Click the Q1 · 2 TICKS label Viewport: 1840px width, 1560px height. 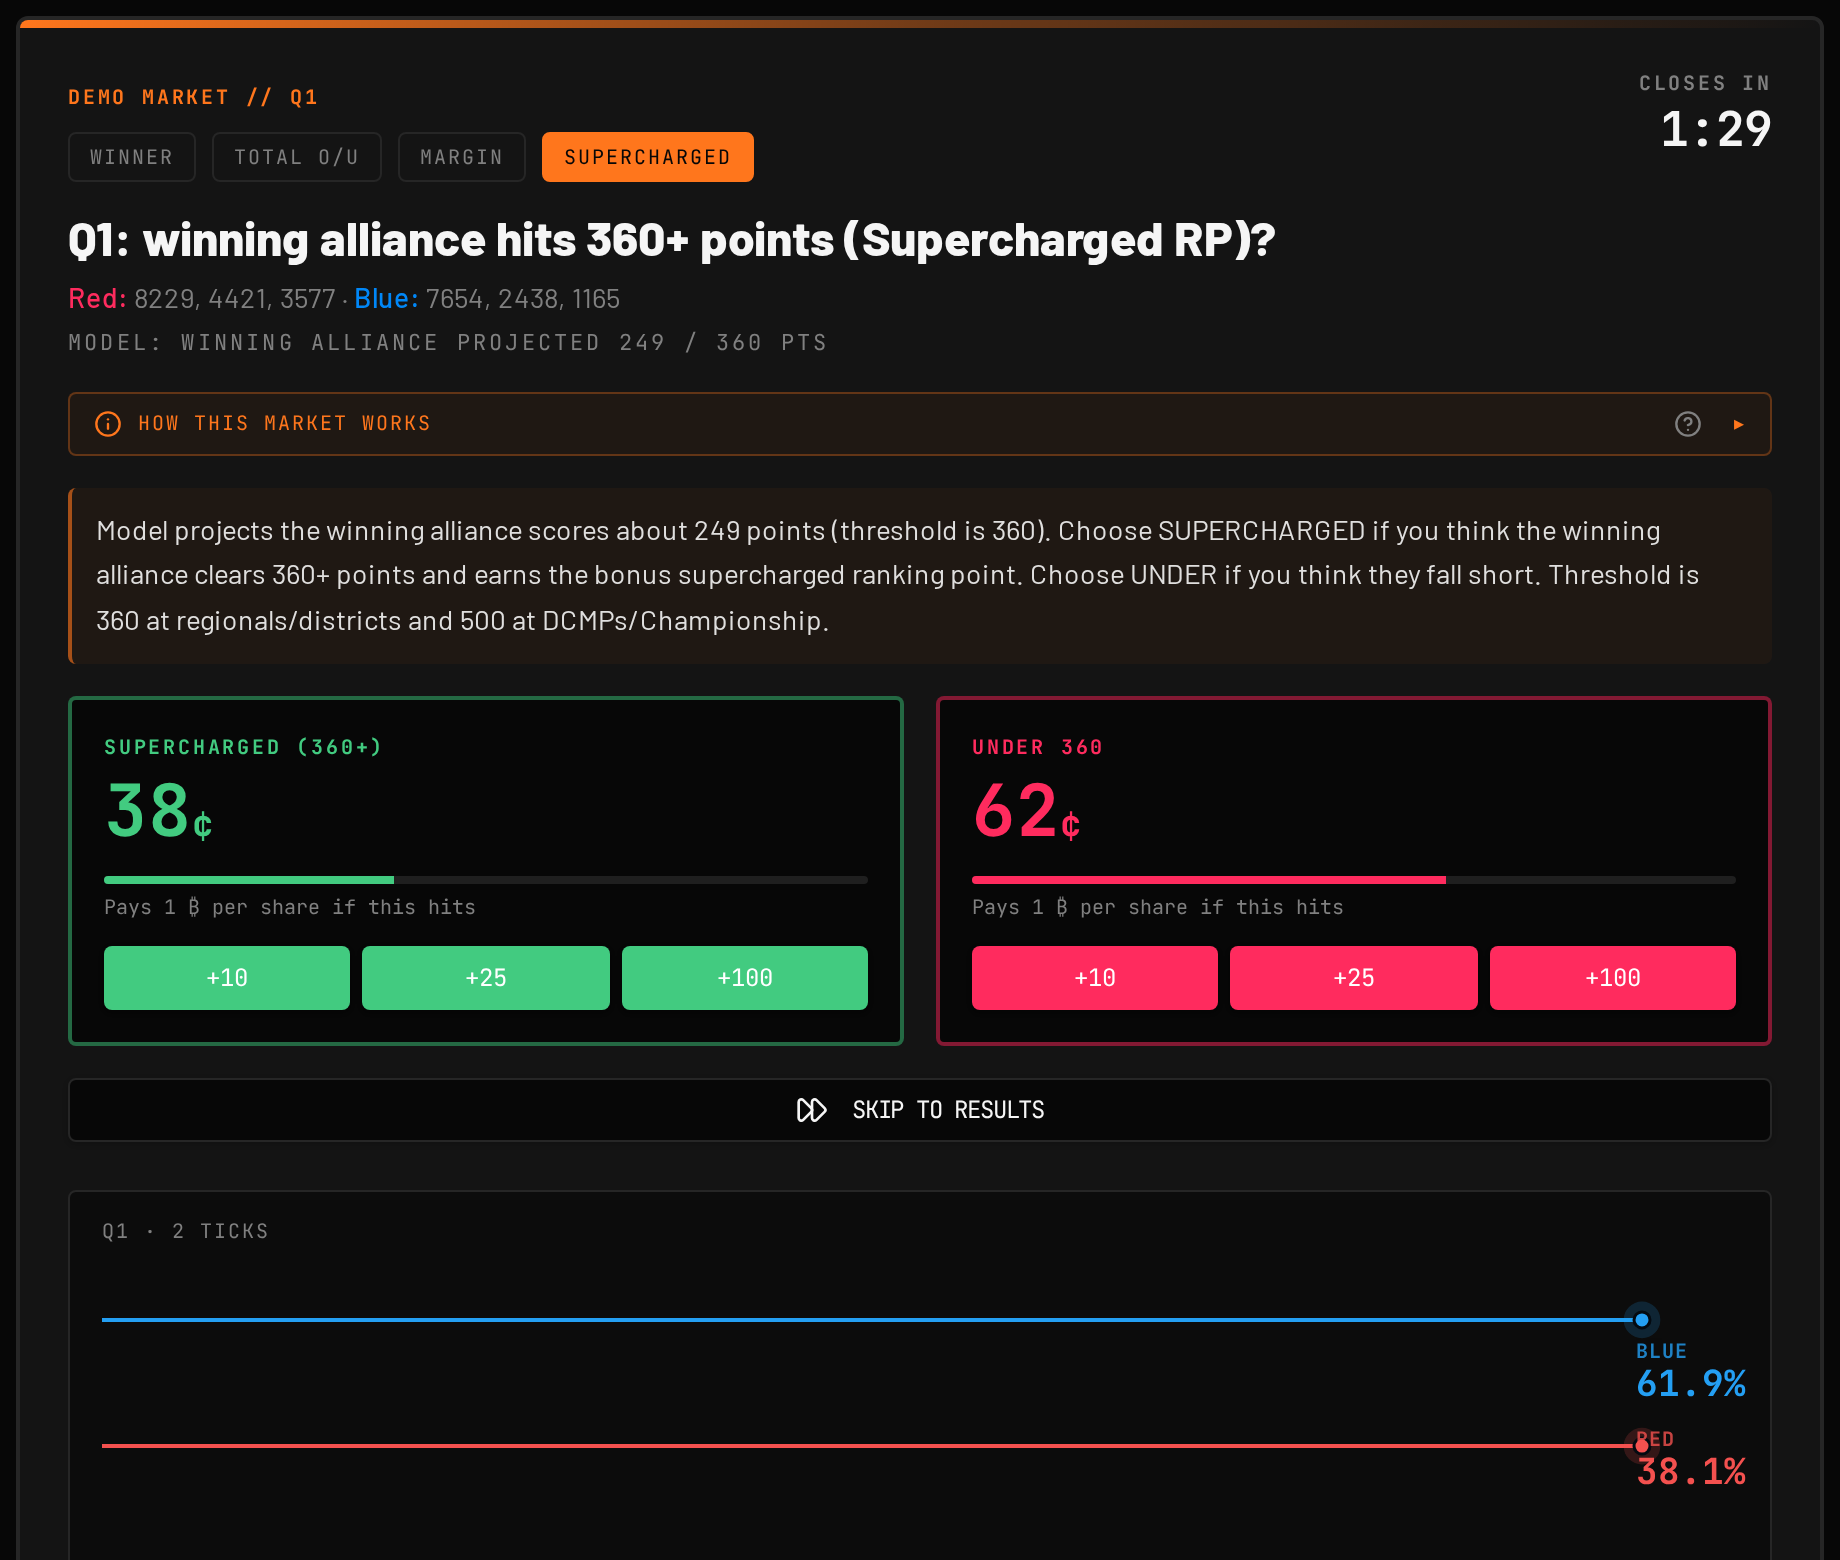[185, 1231]
